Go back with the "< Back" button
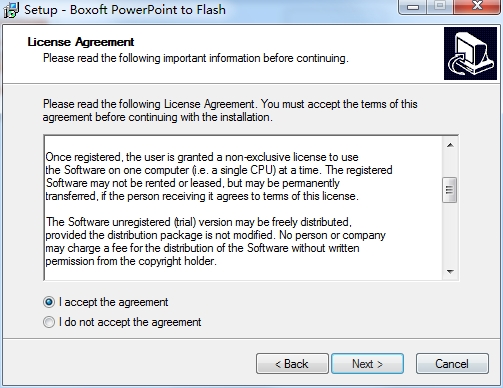This screenshot has width=503, height=388. (x=292, y=364)
